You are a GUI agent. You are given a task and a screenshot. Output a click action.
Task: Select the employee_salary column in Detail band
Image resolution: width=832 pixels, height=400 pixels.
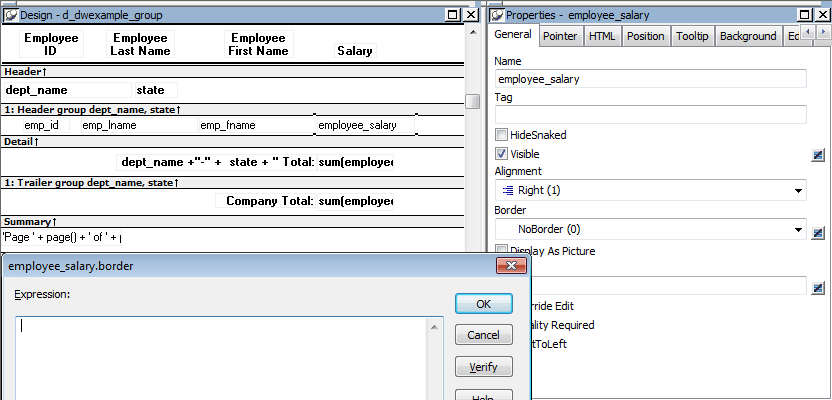tap(356, 125)
